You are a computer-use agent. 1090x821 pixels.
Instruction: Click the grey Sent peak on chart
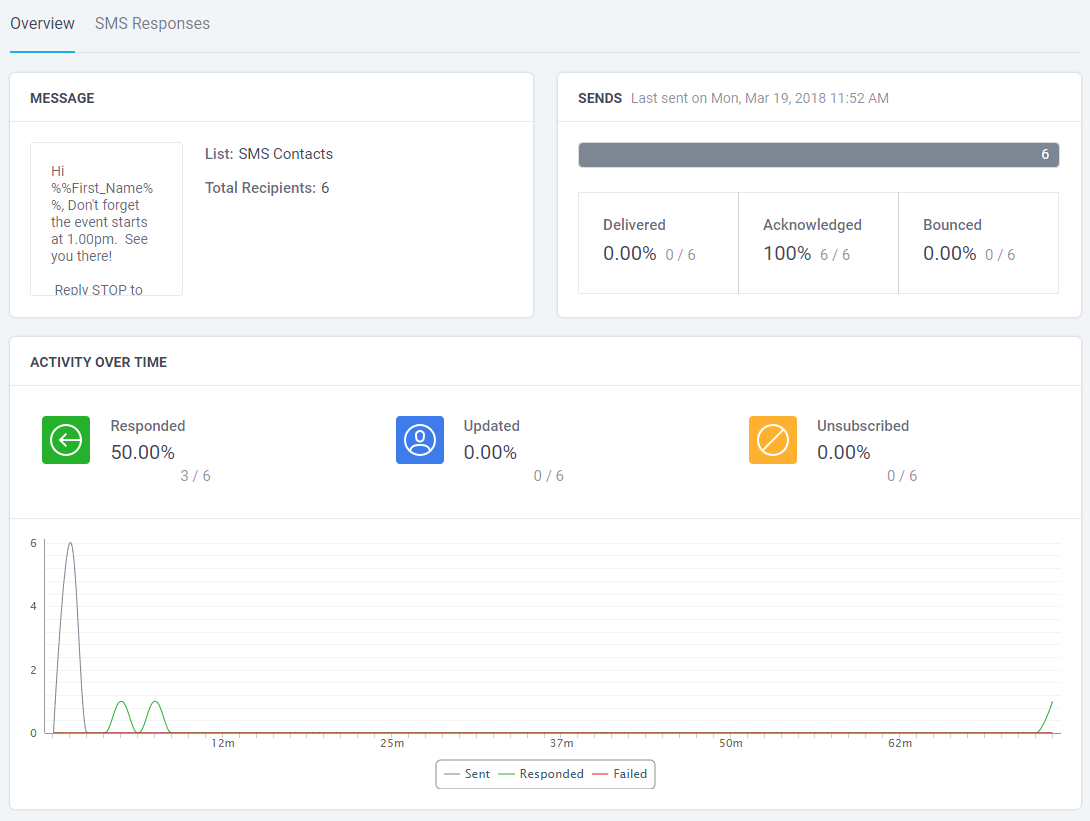coord(70,544)
